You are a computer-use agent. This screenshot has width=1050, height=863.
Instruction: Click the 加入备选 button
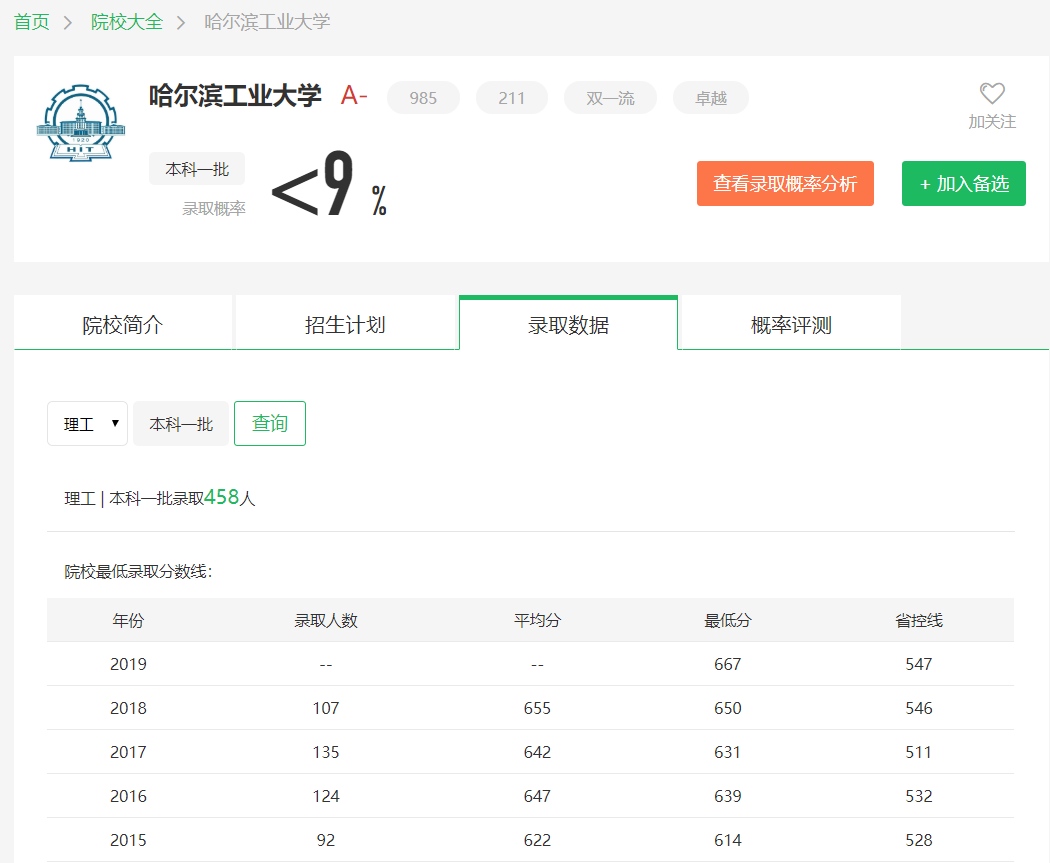tap(964, 183)
